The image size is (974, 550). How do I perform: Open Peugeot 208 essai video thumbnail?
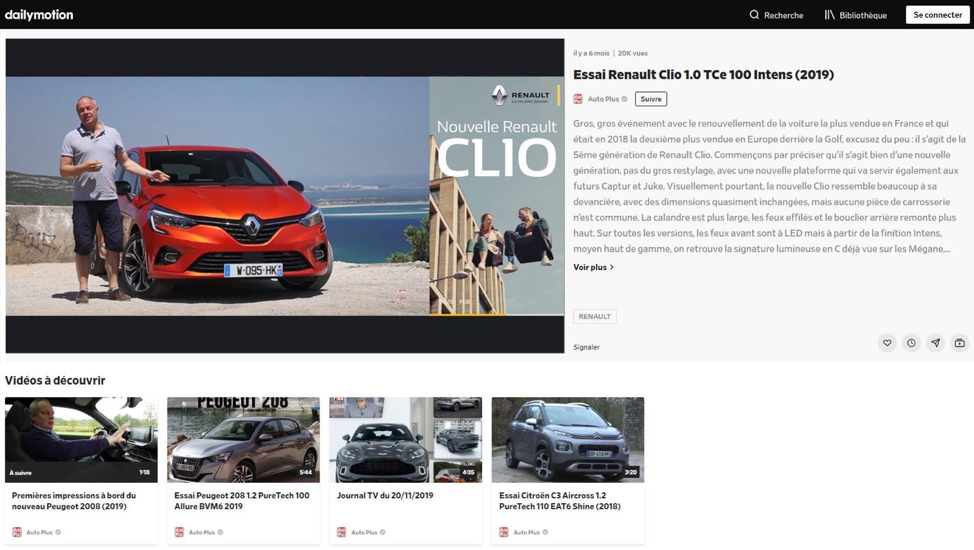click(244, 440)
